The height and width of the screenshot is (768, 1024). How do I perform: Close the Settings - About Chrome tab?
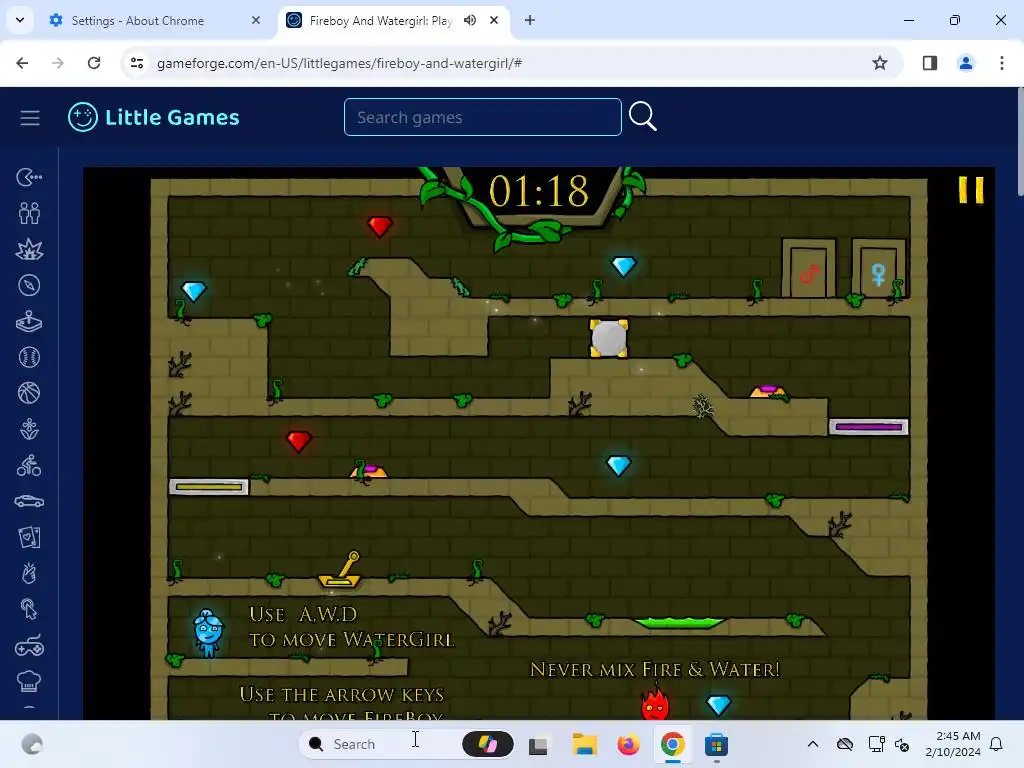pos(256,20)
